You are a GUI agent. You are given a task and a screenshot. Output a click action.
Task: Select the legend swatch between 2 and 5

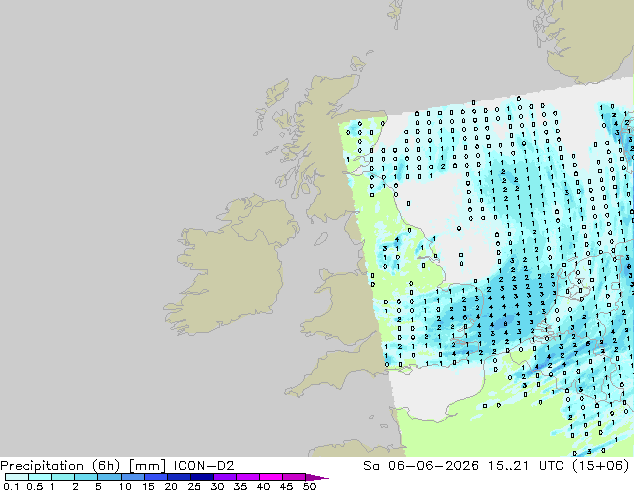click(x=86, y=477)
